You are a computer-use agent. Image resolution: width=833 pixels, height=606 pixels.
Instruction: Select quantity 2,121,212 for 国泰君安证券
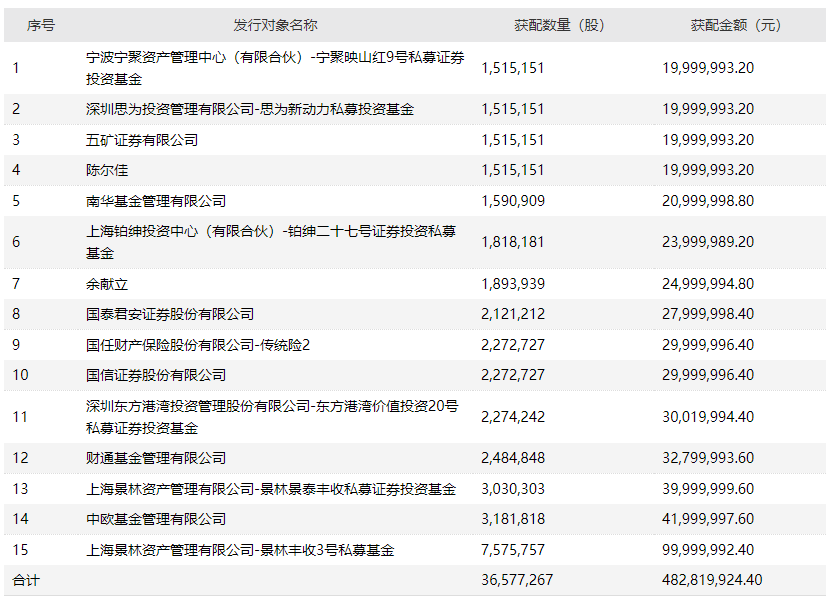point(513,314)
